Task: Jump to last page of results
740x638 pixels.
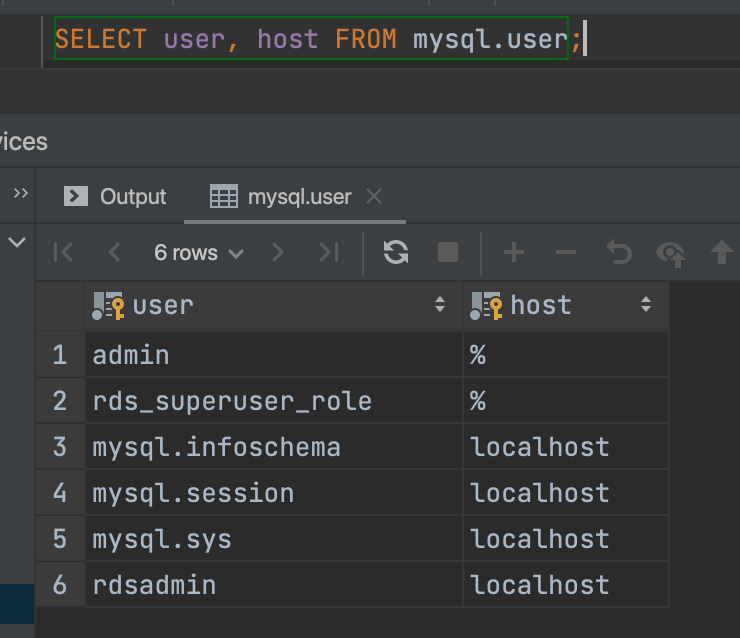Action: (328, 253)
